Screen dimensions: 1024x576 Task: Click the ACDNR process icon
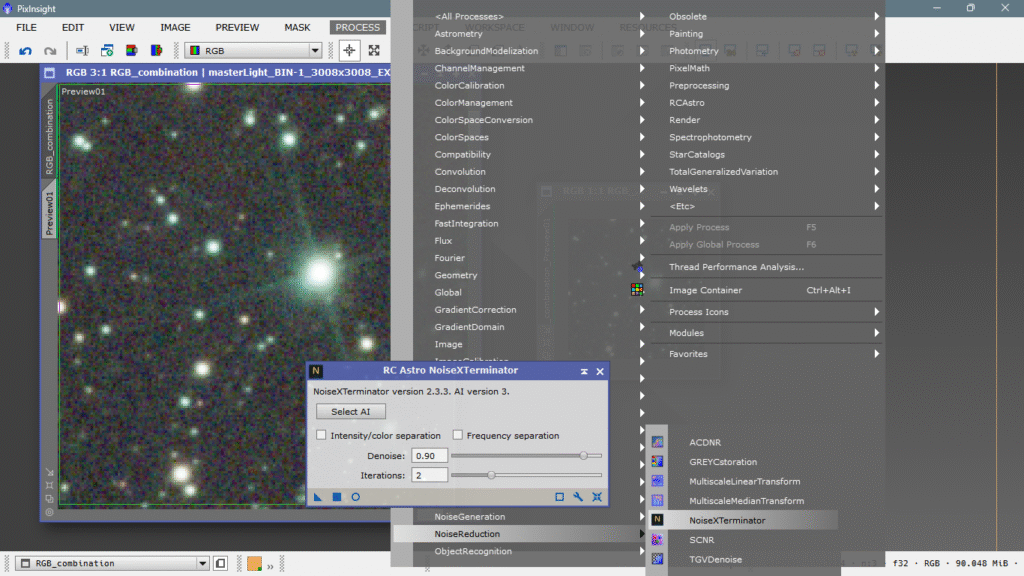658,442
